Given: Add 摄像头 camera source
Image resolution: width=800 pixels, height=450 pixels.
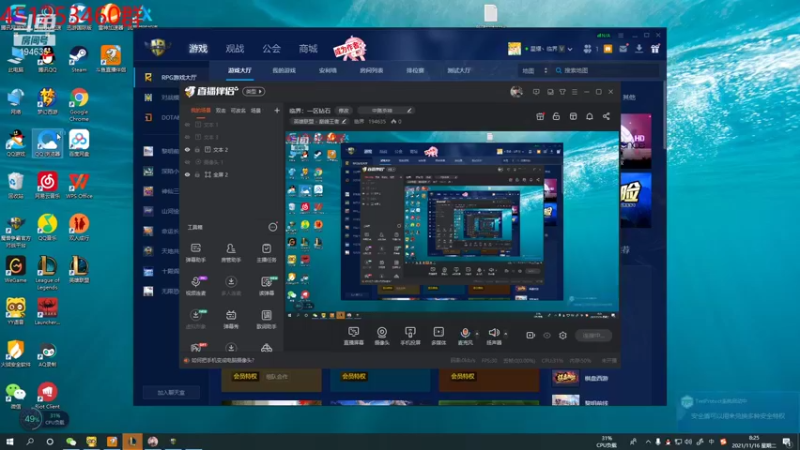Looking at the screenshot, I should pos(382,336).
